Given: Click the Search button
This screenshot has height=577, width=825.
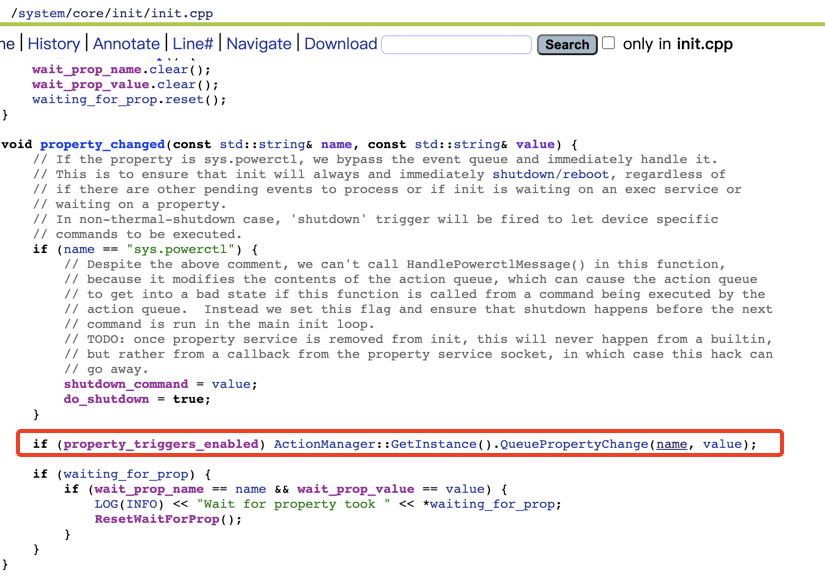Looking at the screenshot, I should click(566, 44).
